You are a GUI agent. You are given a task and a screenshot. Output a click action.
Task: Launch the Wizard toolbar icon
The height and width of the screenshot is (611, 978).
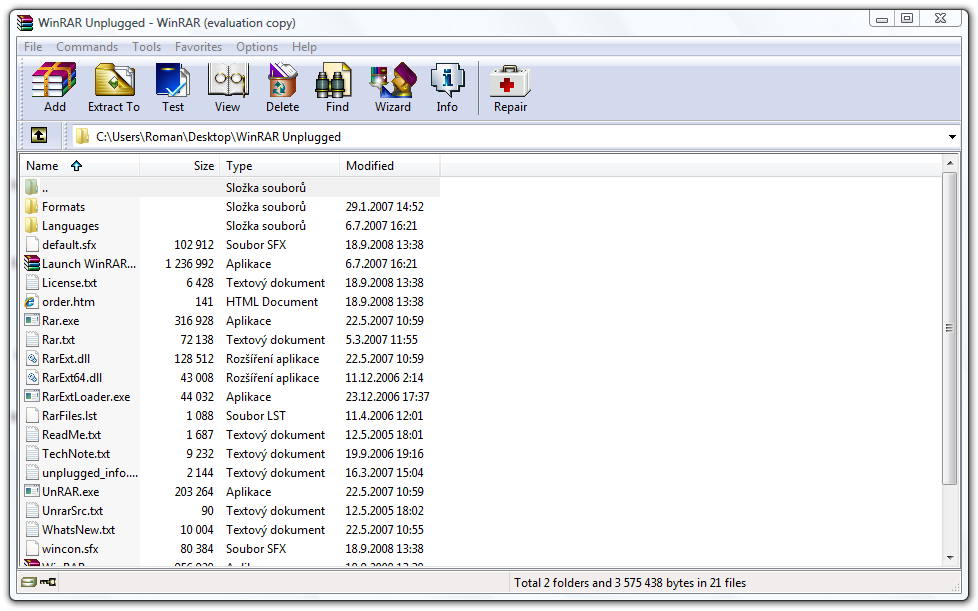pos(393,87)
